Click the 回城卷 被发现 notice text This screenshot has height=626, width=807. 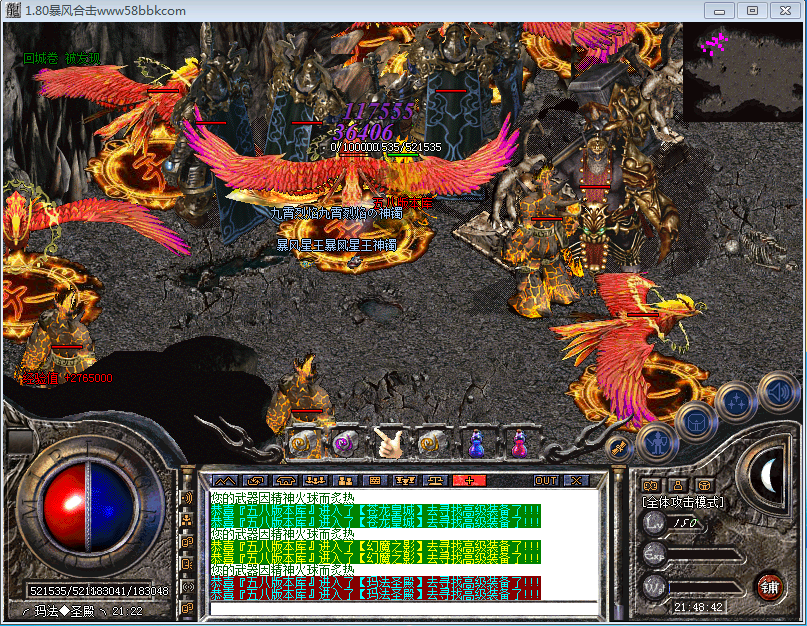(61, 58)
